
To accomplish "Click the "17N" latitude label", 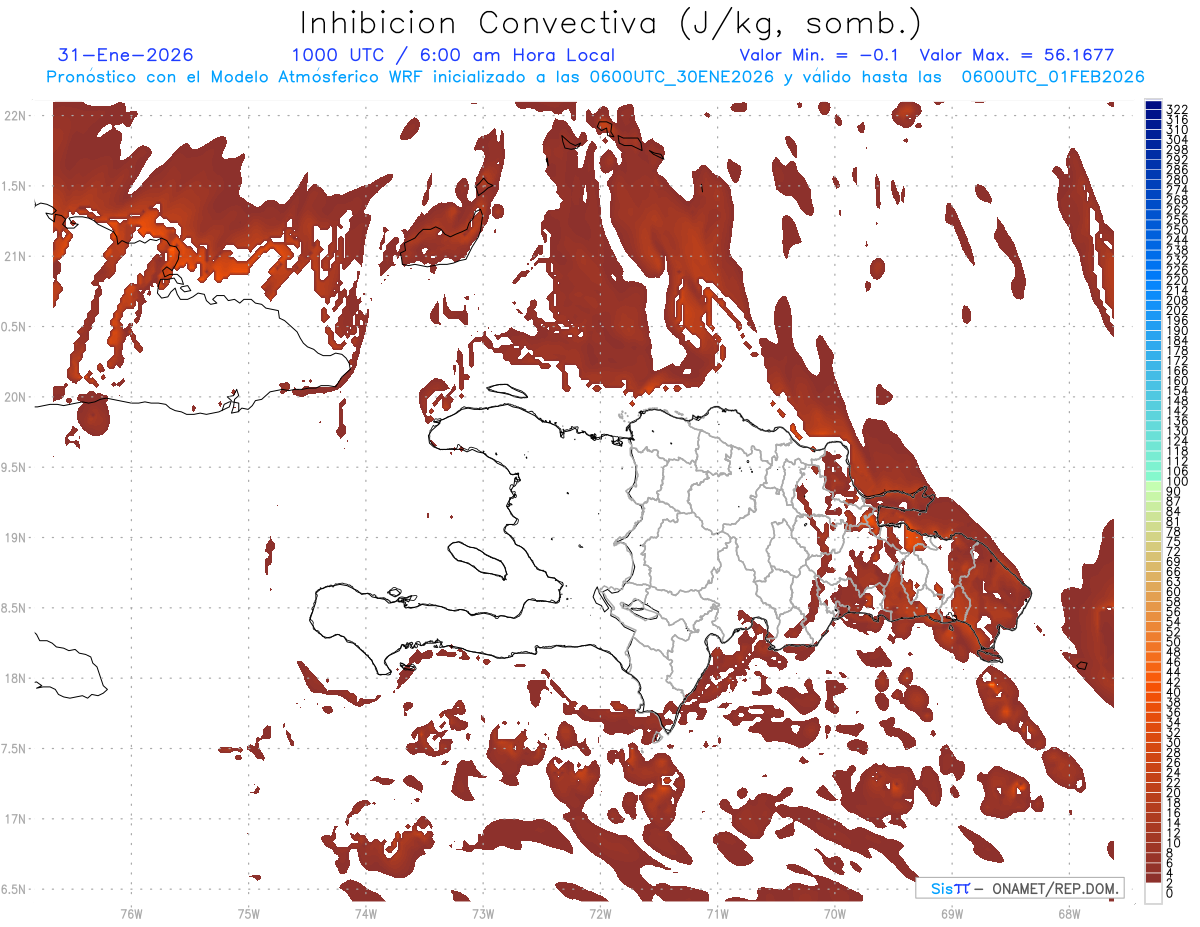I will point(15,819).
